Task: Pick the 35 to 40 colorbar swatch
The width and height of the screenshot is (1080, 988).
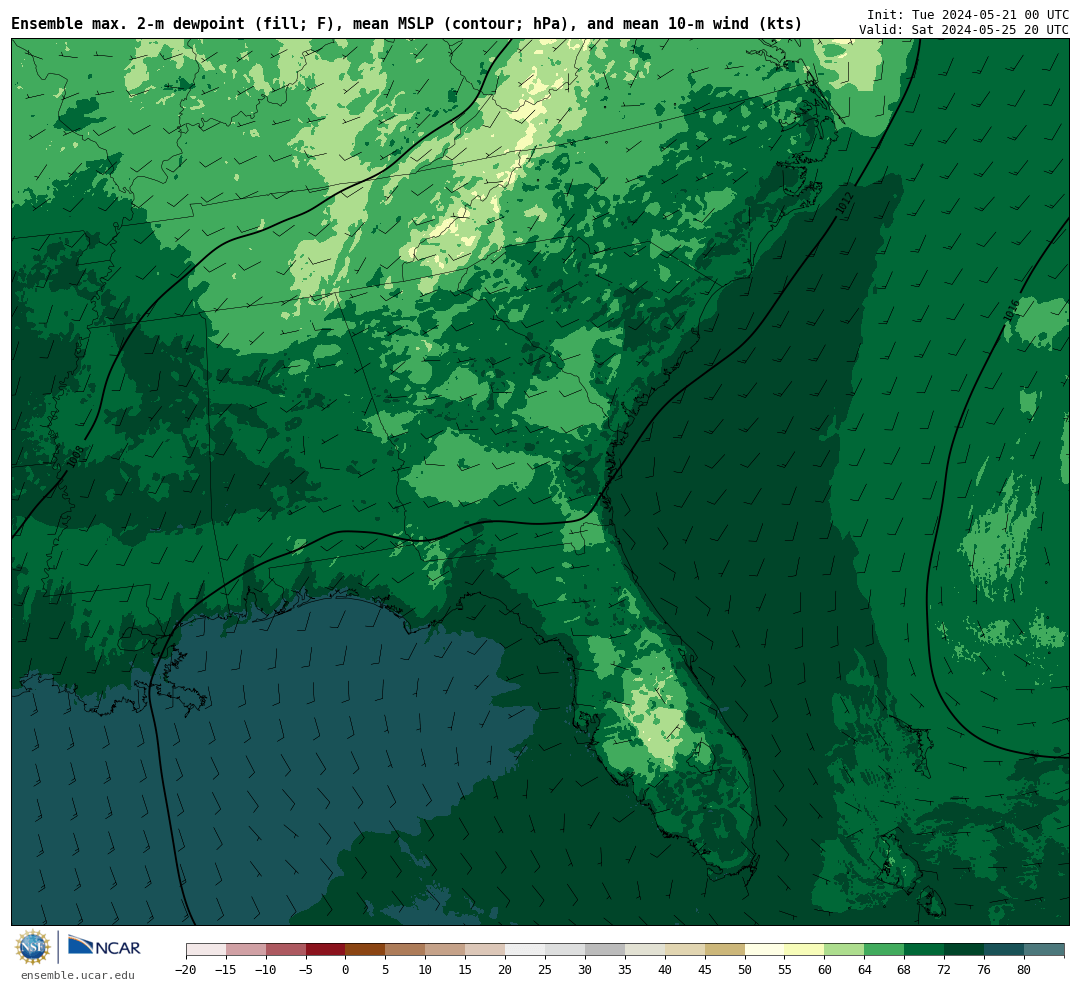Action: point(645,950)
